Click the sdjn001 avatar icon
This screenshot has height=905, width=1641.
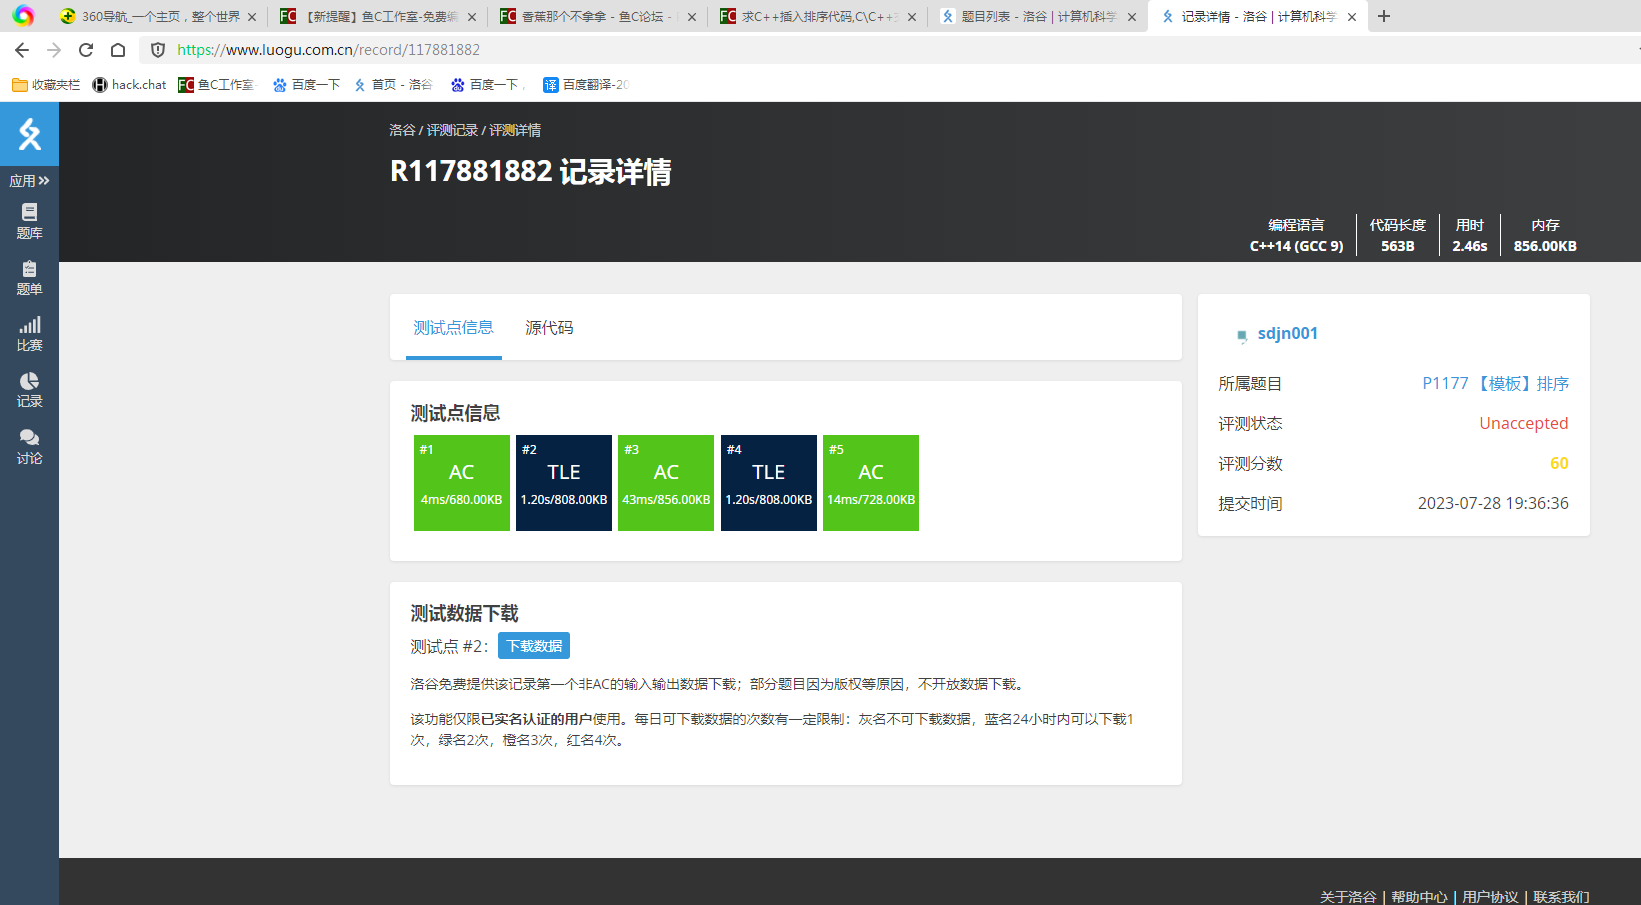coord(1242,335)
